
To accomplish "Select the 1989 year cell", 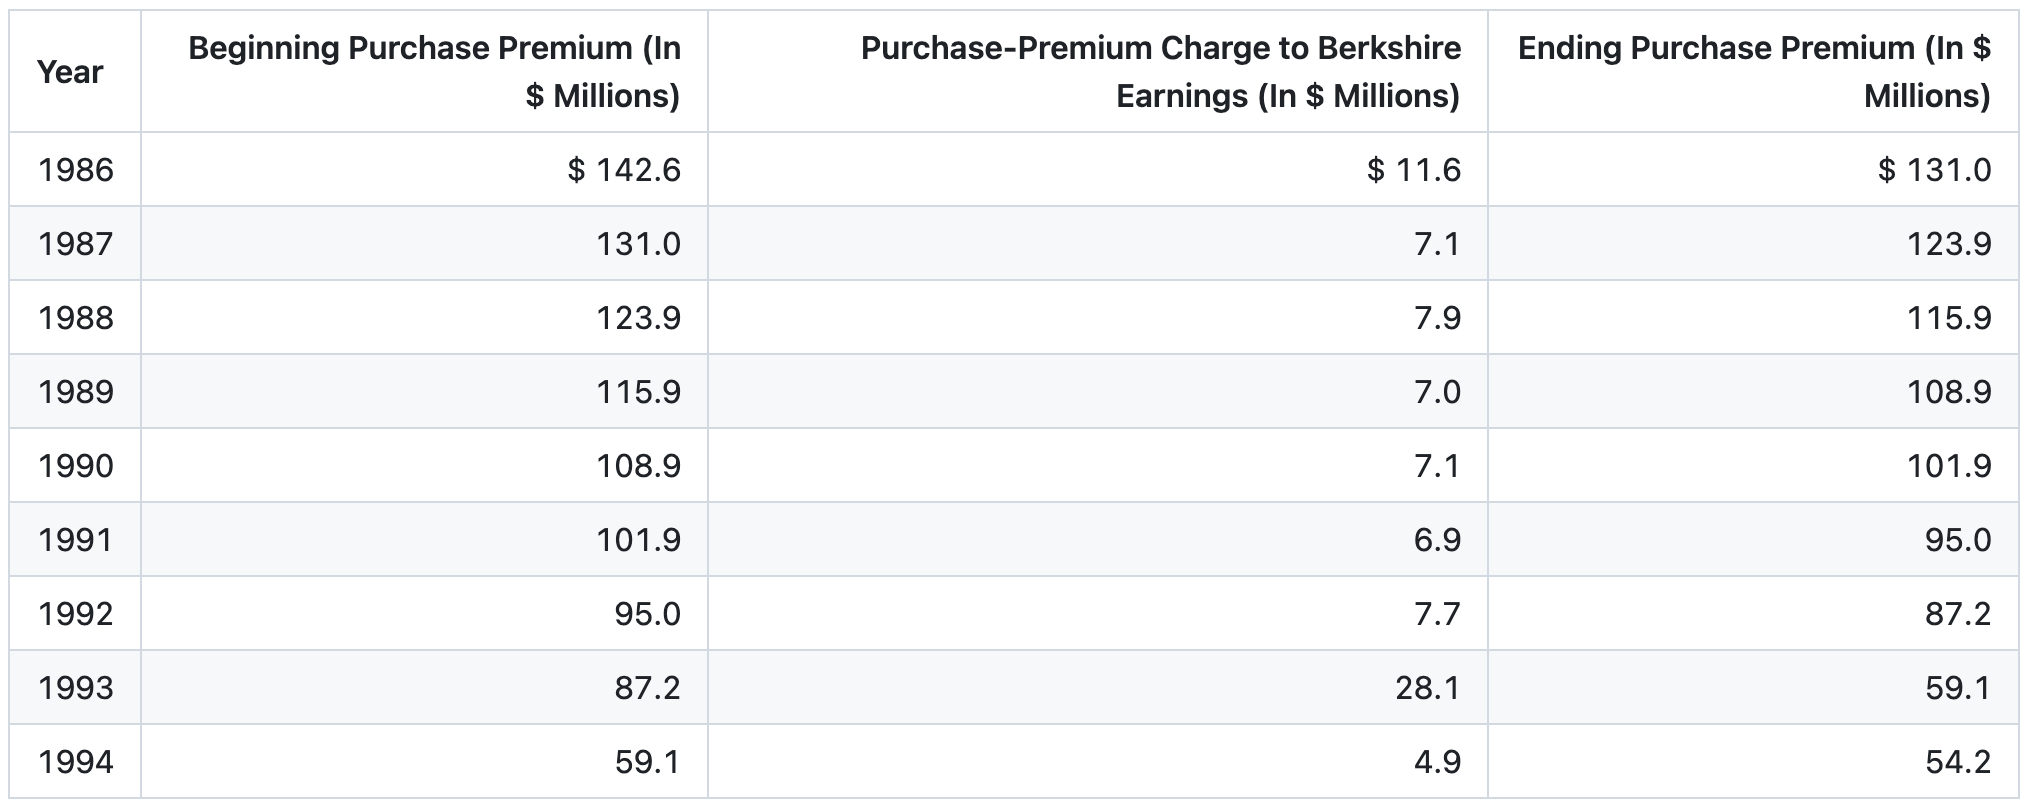I will [76, 392].
